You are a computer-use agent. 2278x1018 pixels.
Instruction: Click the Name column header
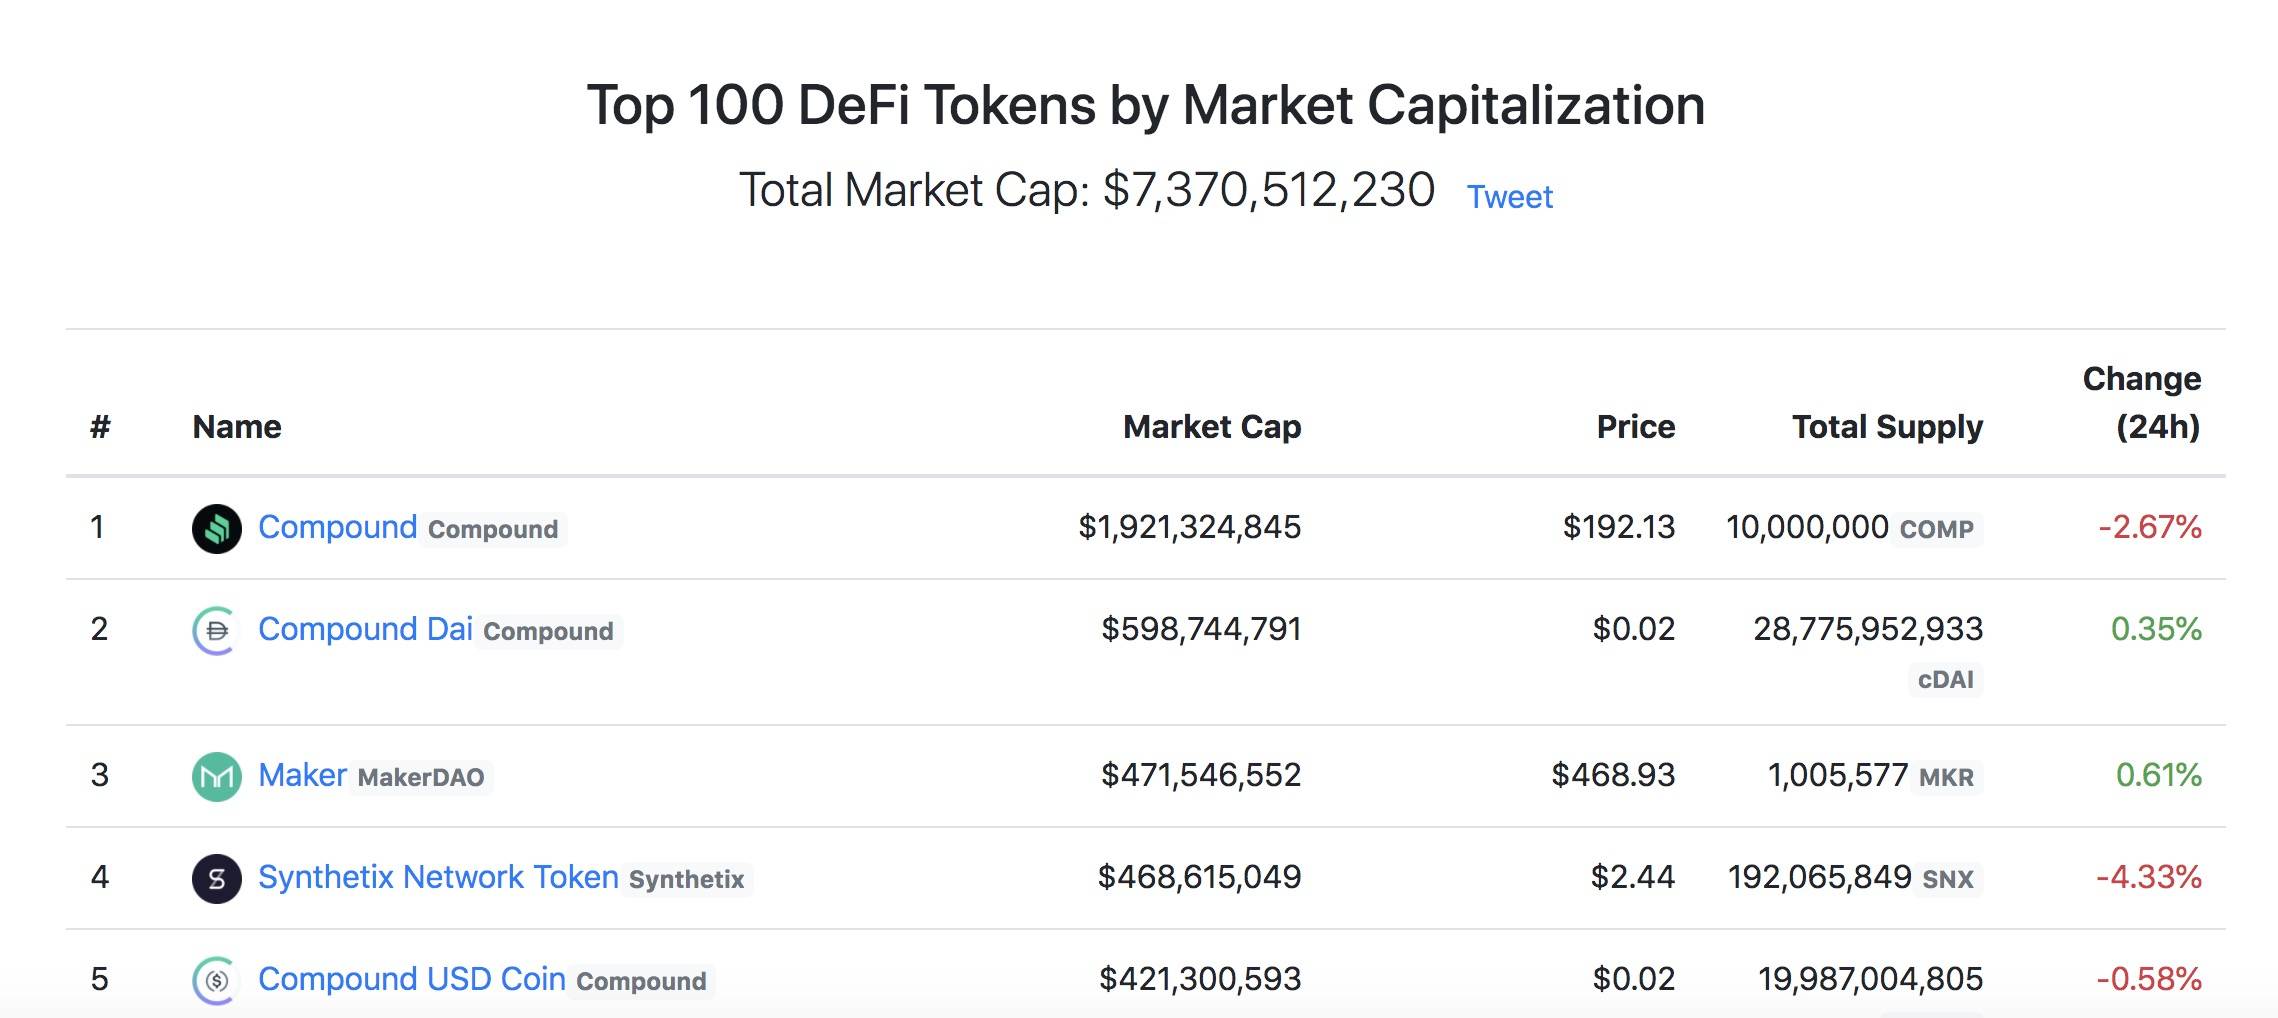pyautogui.click(x=237, y=427)
